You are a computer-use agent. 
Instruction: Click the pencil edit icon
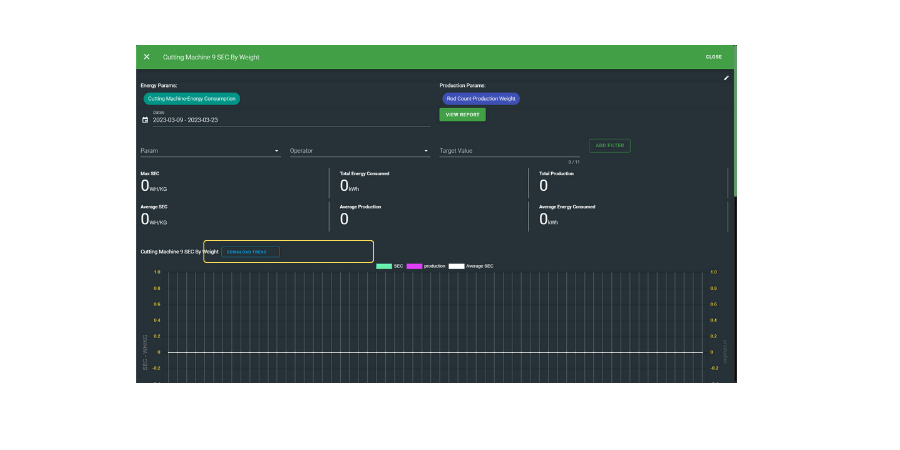(x=726, y=77)
